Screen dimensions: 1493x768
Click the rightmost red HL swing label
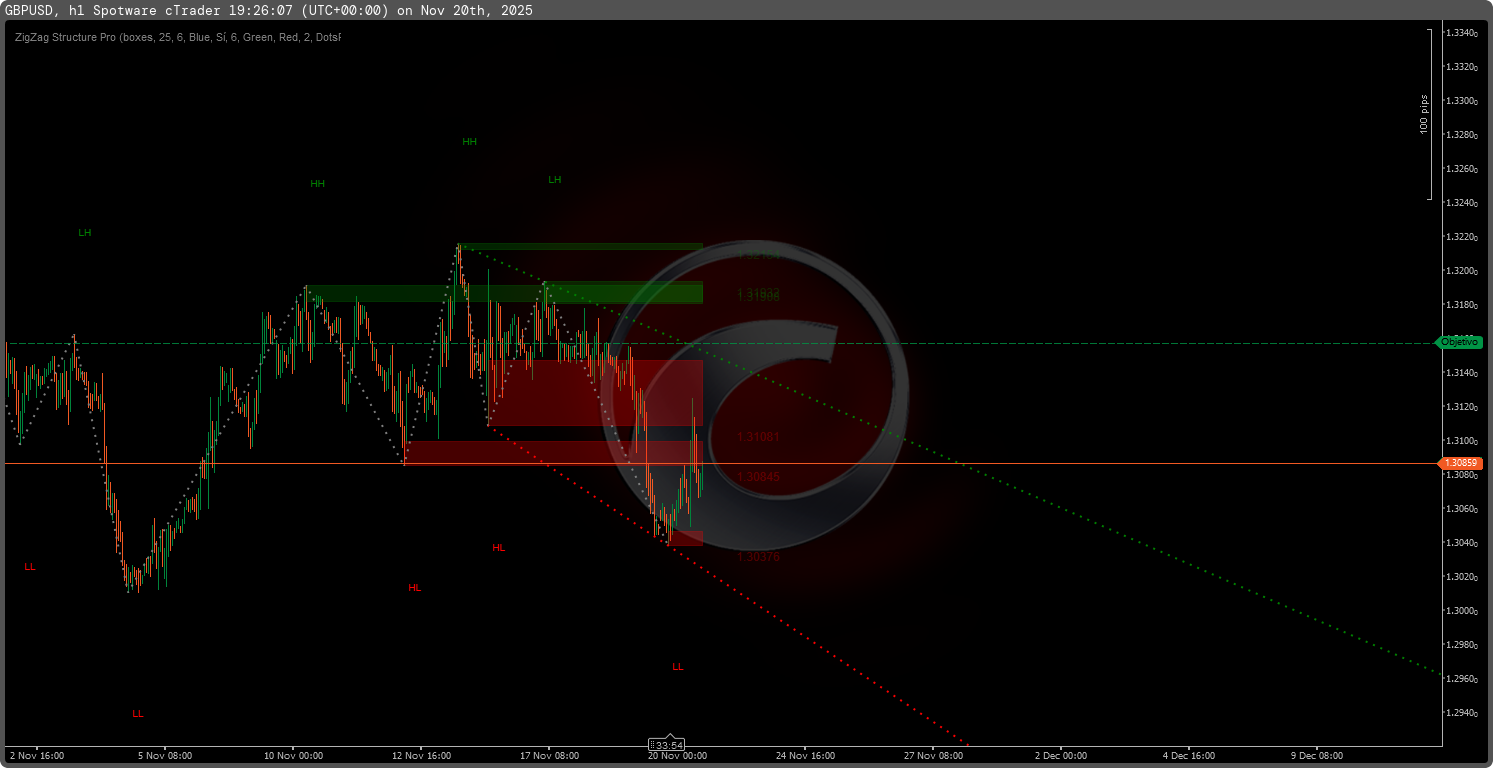(x=499, y=548)
